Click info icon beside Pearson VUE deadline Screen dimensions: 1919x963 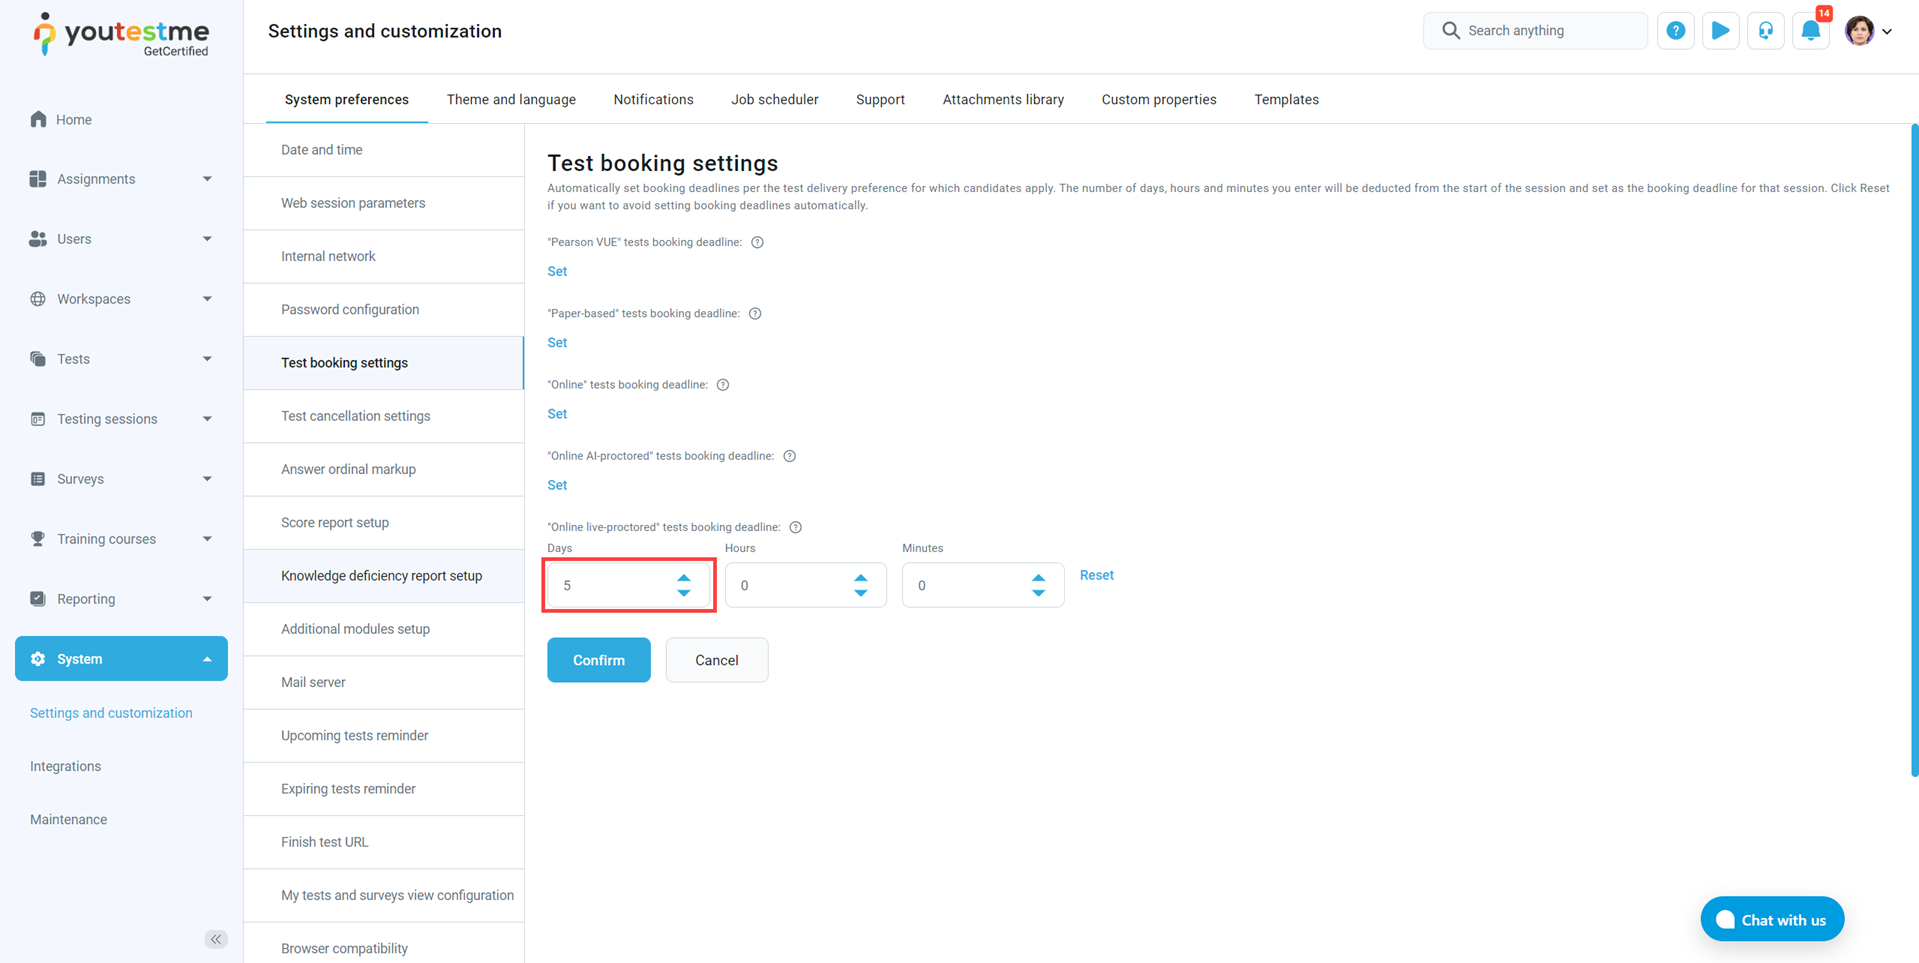click(757, 242)
